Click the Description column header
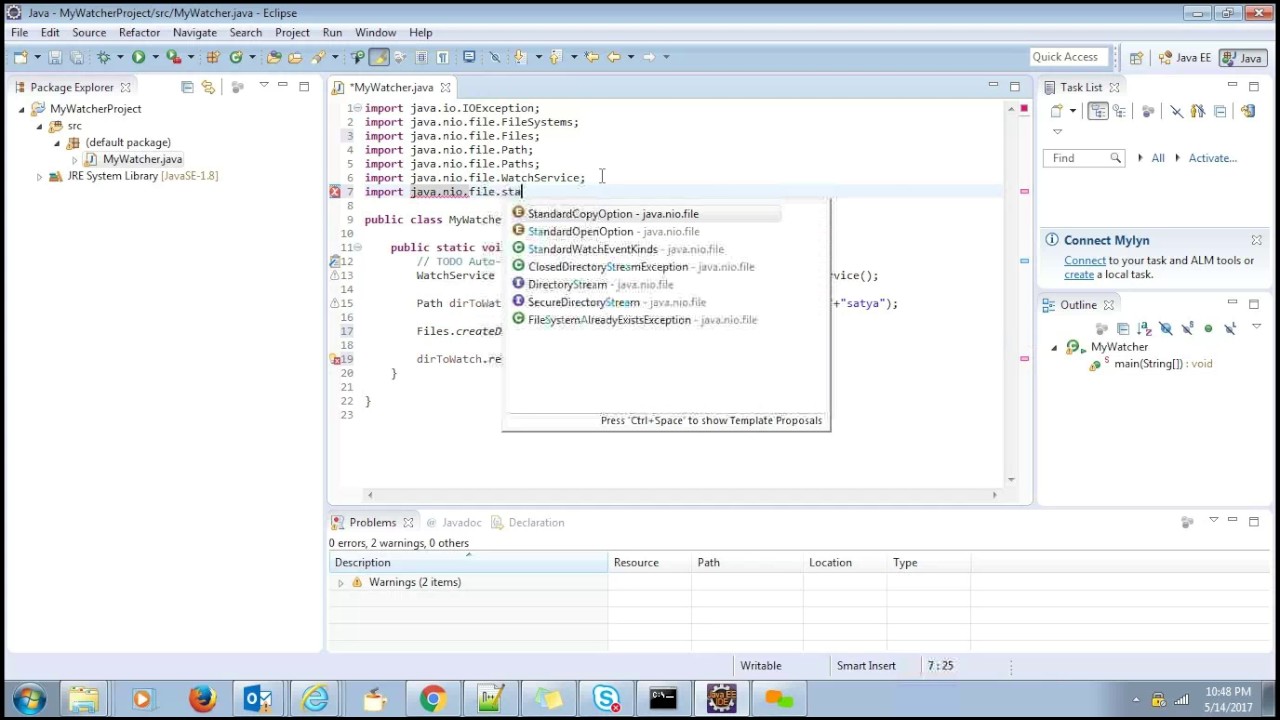The width and height of the screenshot is (1280, 720). click(468, 563)
